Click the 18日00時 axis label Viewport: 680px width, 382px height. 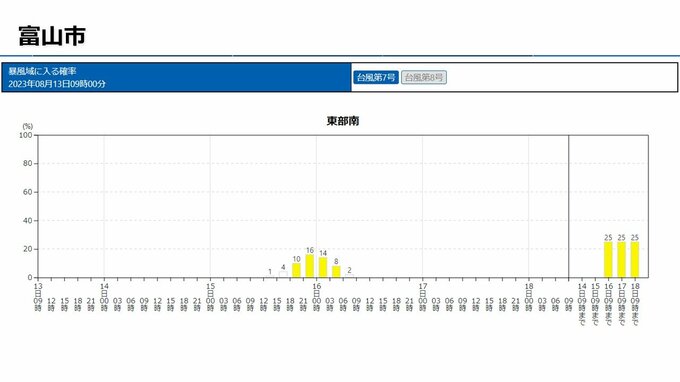[529, 297]
